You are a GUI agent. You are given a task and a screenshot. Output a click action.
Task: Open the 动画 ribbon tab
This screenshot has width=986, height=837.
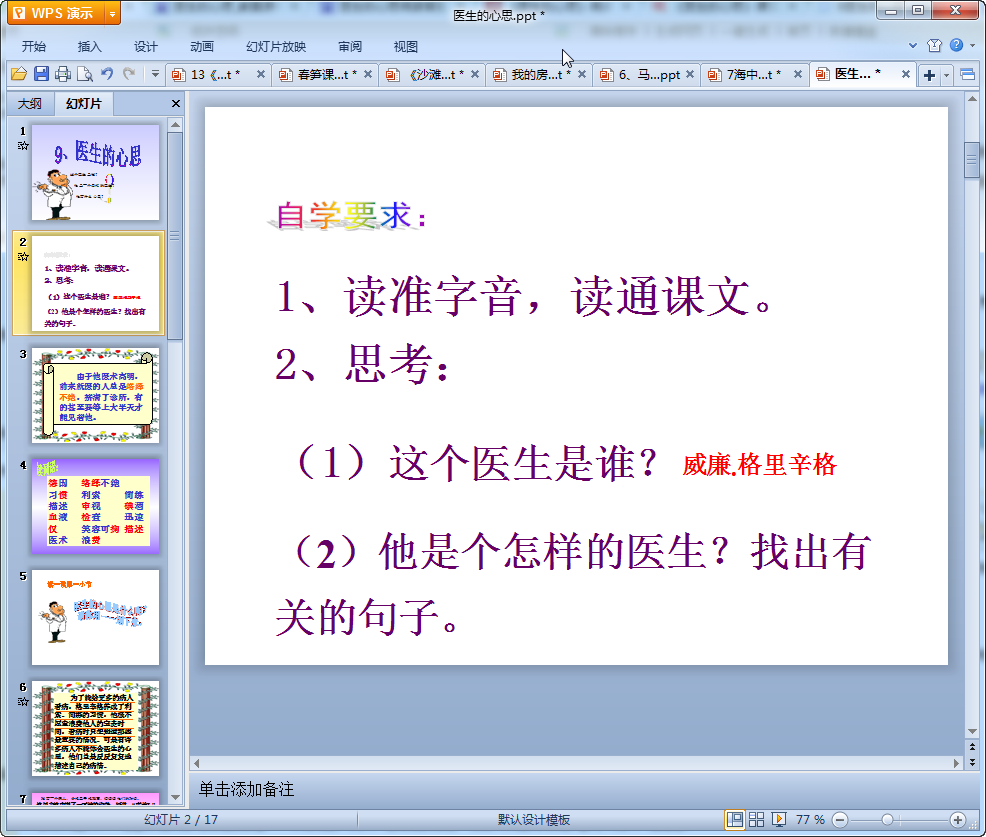click(x=202, y=47)
